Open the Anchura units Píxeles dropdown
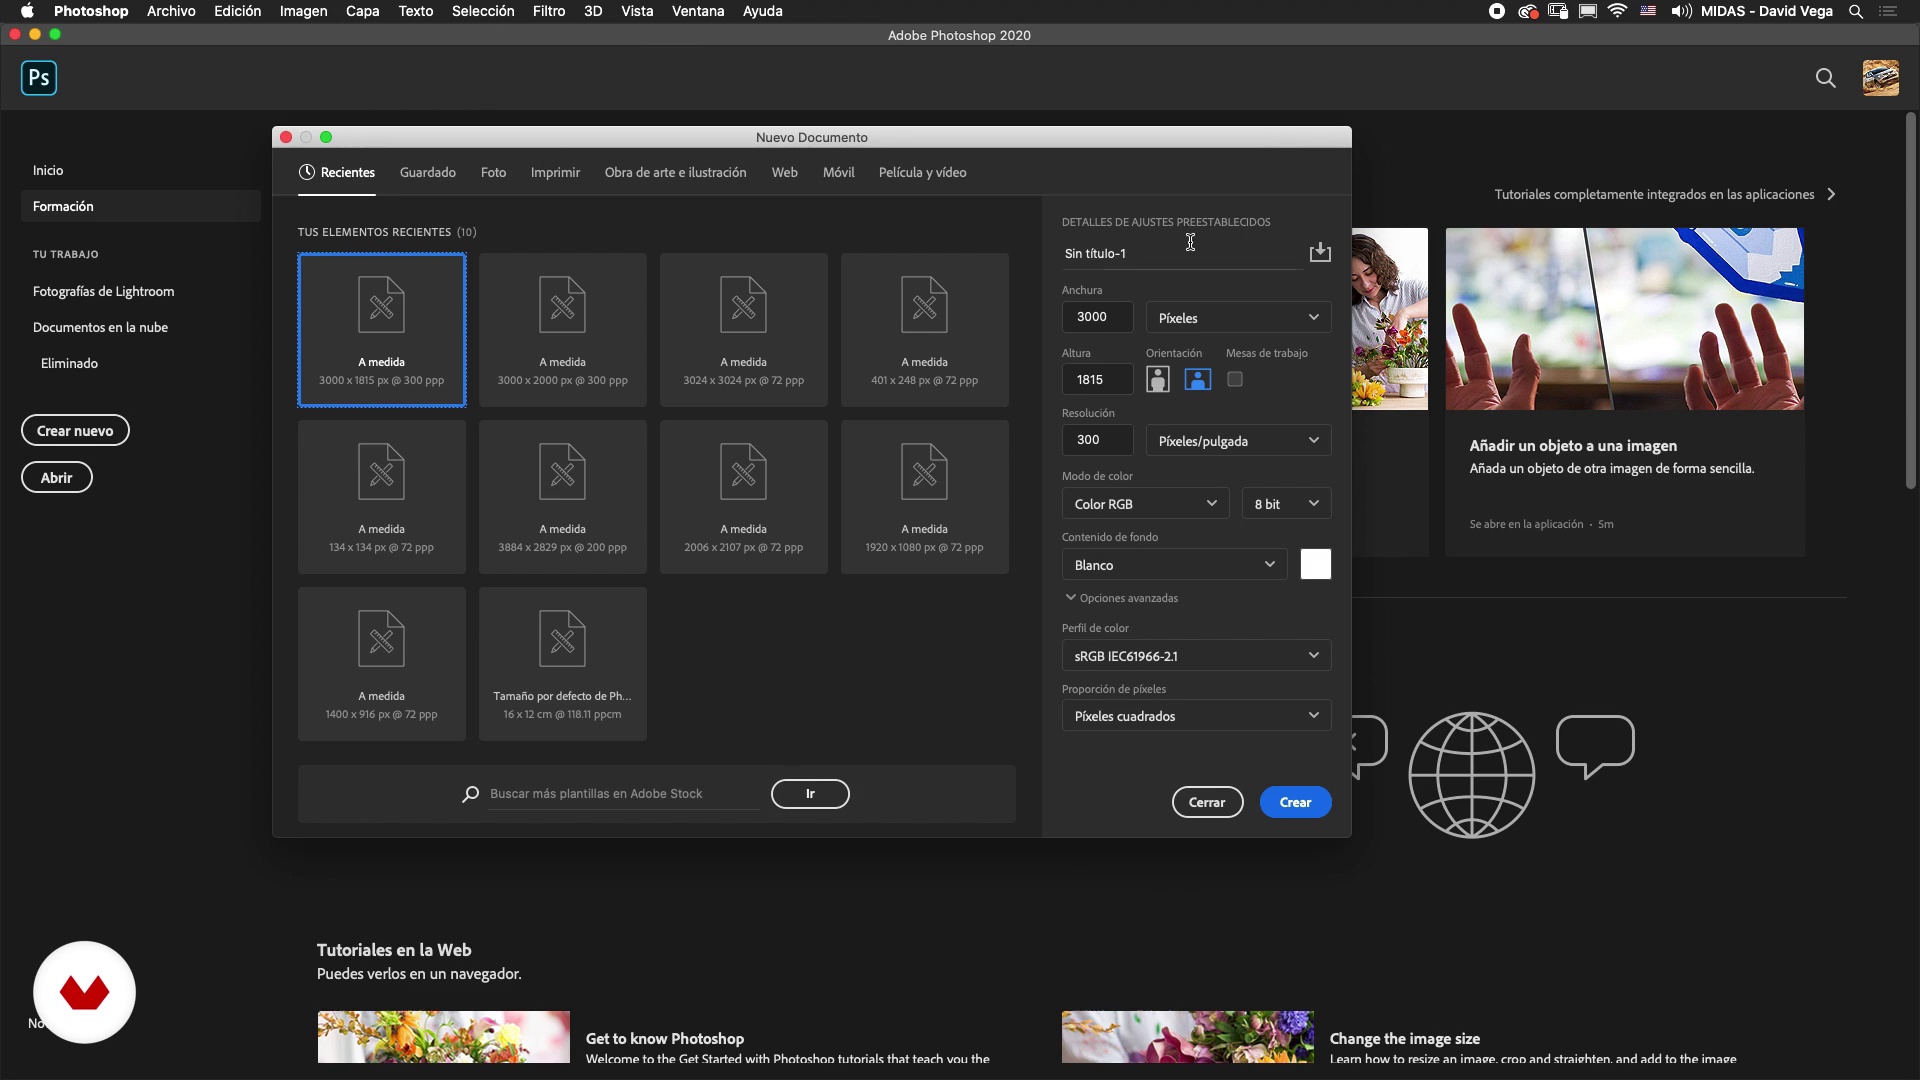 [1238, 317]
